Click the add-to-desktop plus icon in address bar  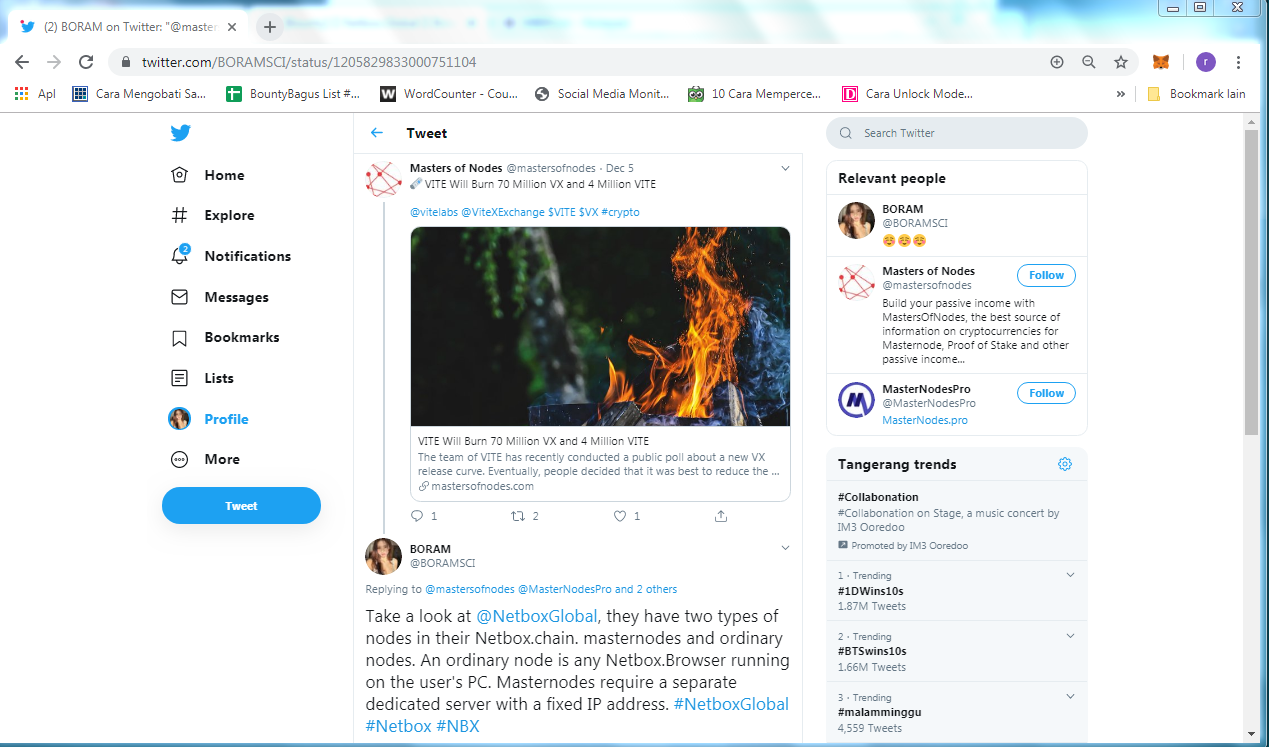(x=1057, y=62)
